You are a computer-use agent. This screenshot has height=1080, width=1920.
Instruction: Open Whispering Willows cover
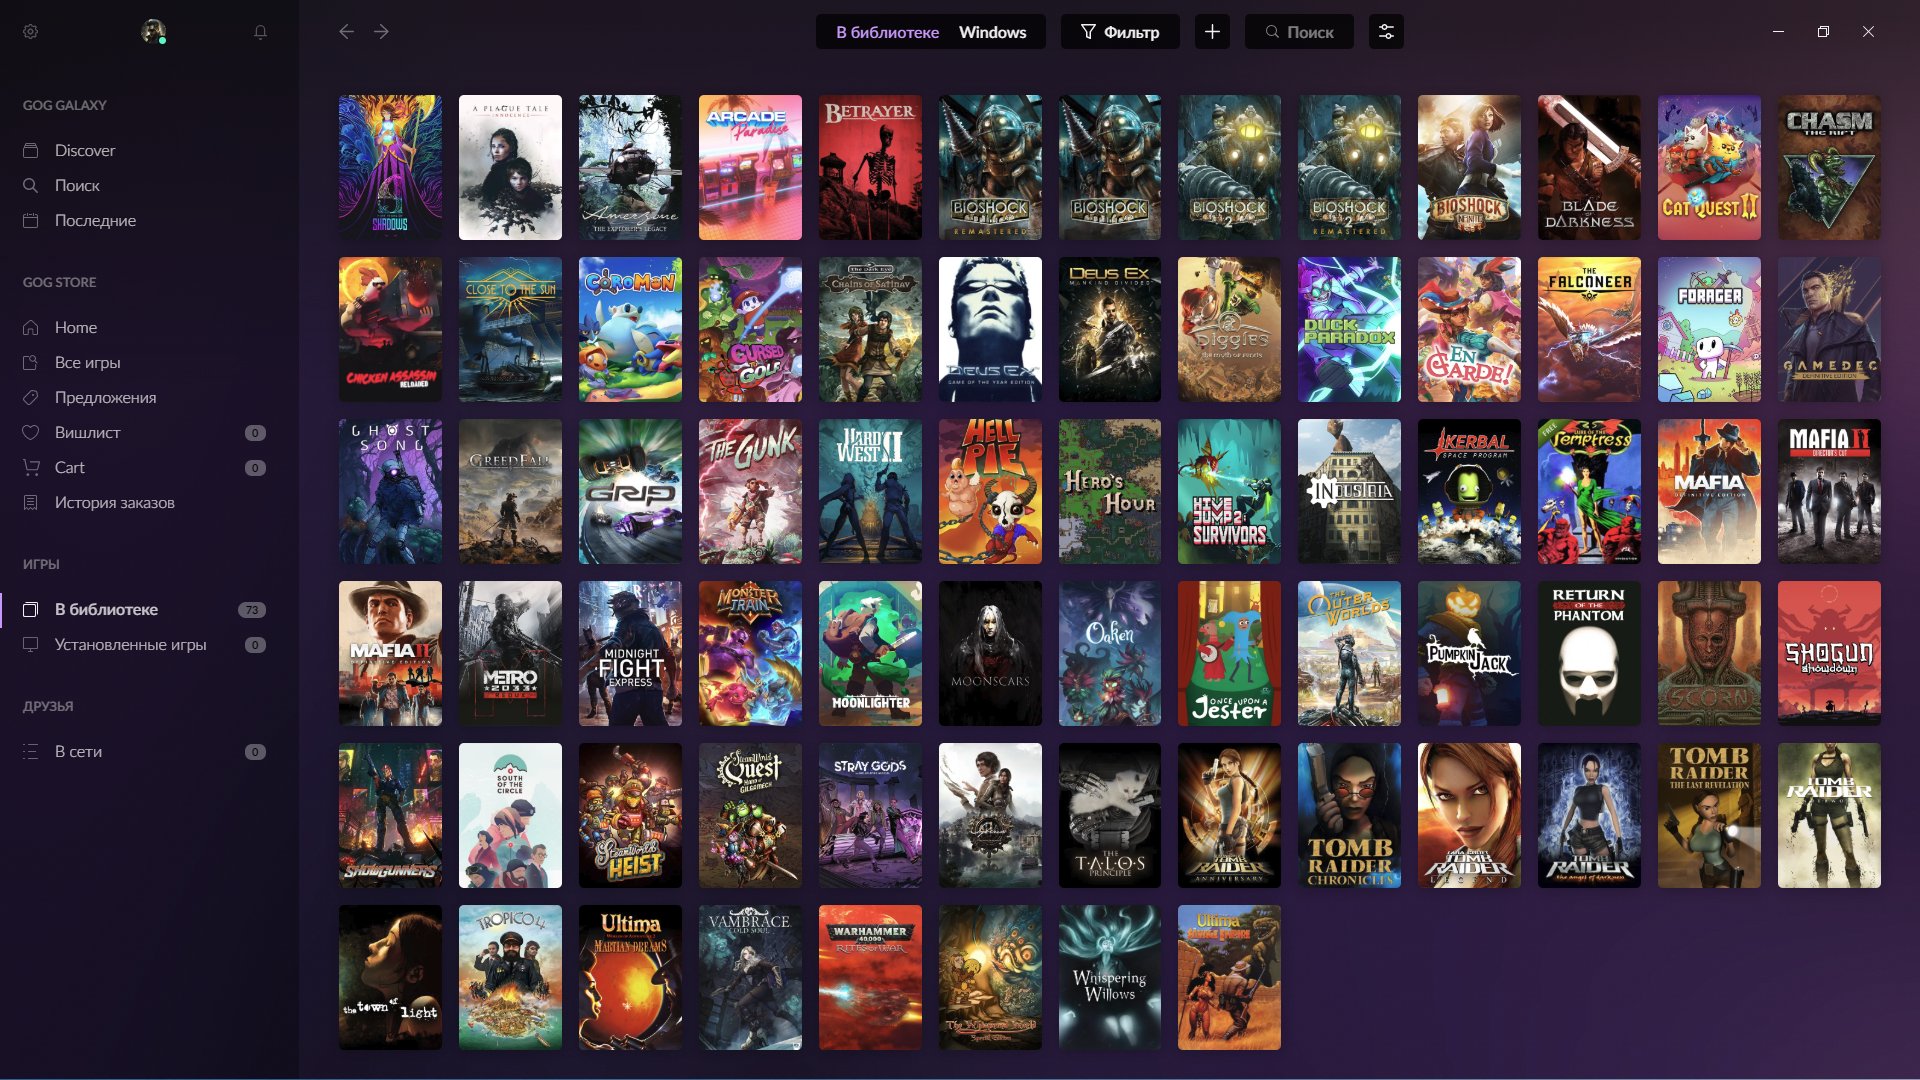1110,977
